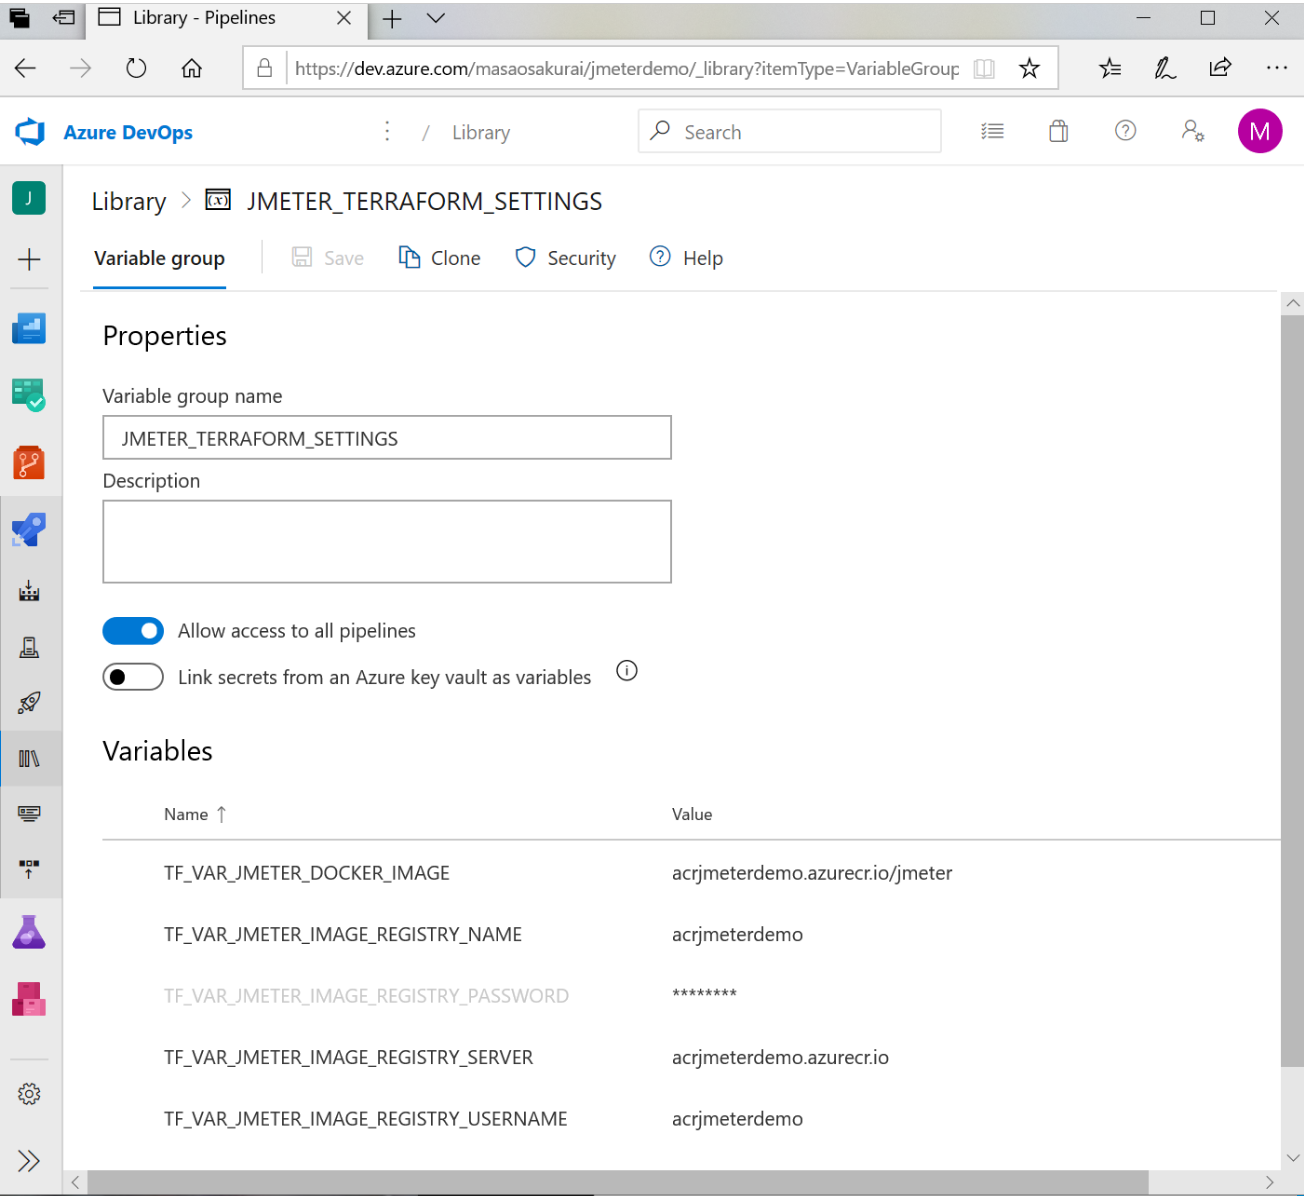Open user settings icon in header

[1192, 131]
